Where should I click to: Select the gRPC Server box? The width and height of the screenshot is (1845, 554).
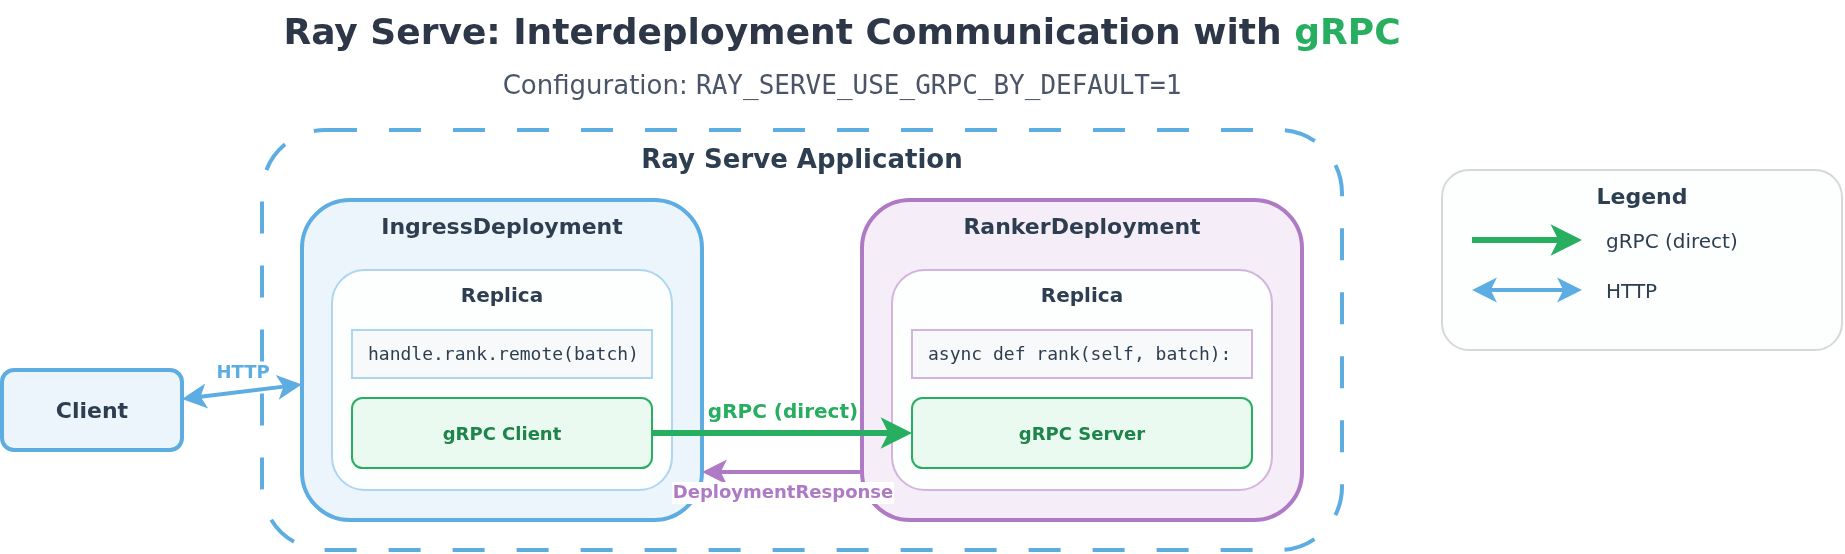pyautogui.click(x=1082, y=433)
